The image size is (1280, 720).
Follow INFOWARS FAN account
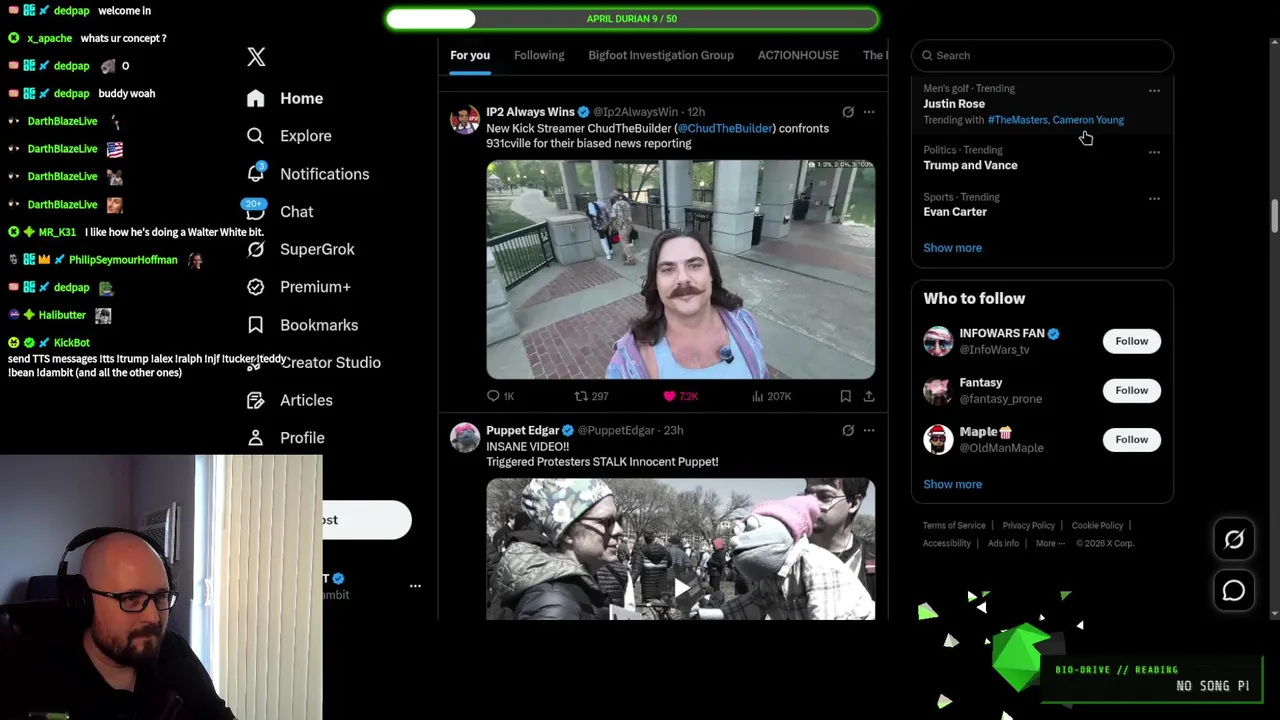[x=1132, y=341]
